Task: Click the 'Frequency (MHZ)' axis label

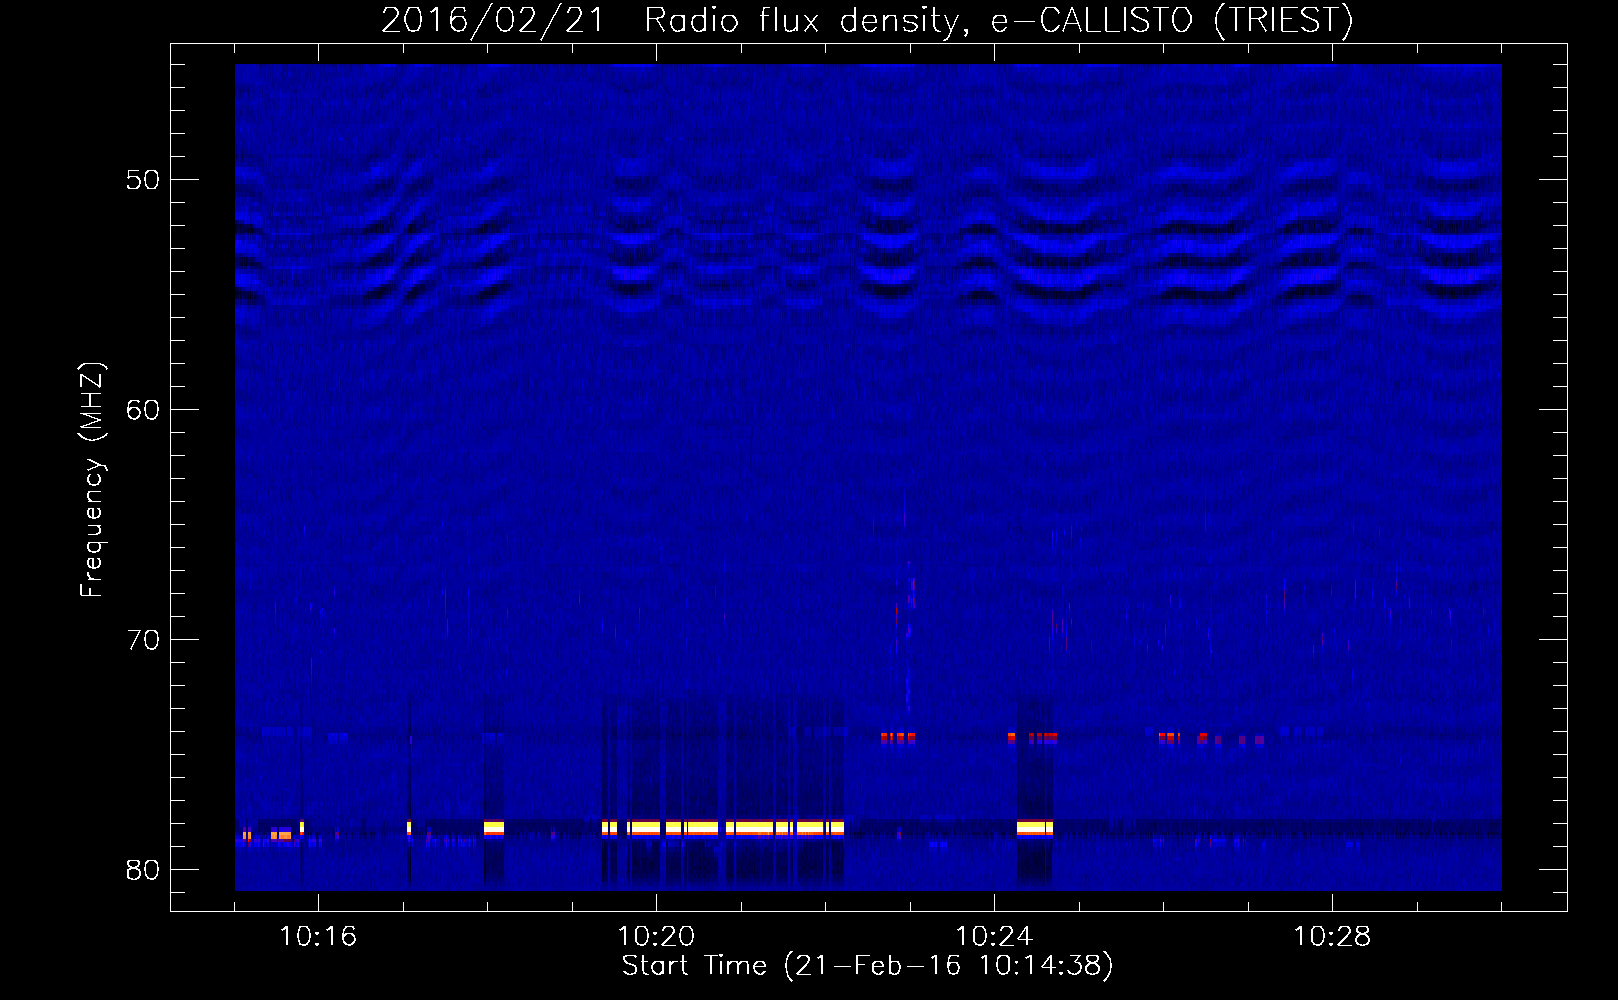Action: 91,480
